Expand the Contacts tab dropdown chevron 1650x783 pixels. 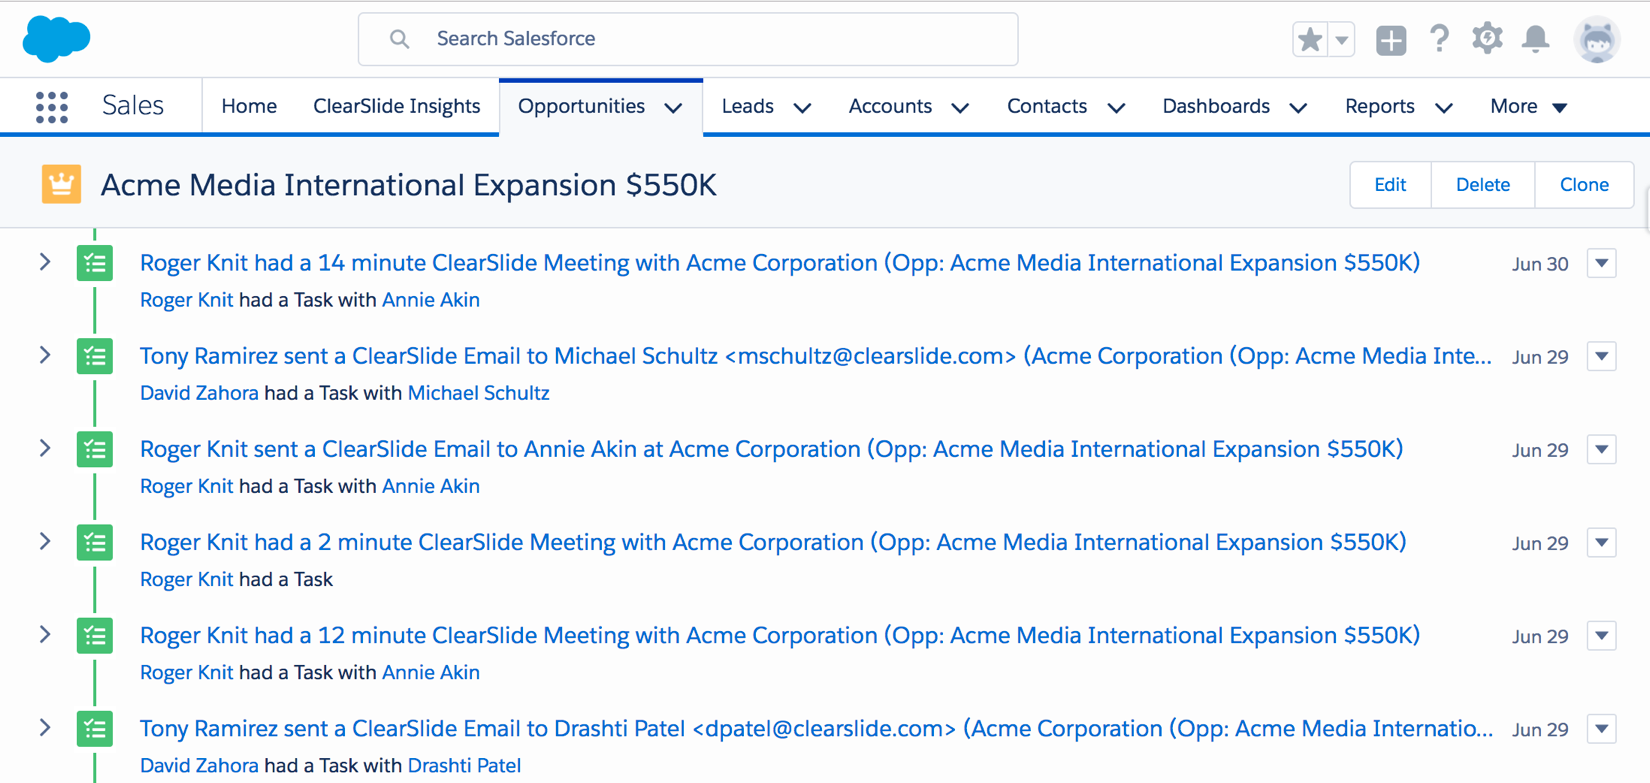[x=1117, y=108]
